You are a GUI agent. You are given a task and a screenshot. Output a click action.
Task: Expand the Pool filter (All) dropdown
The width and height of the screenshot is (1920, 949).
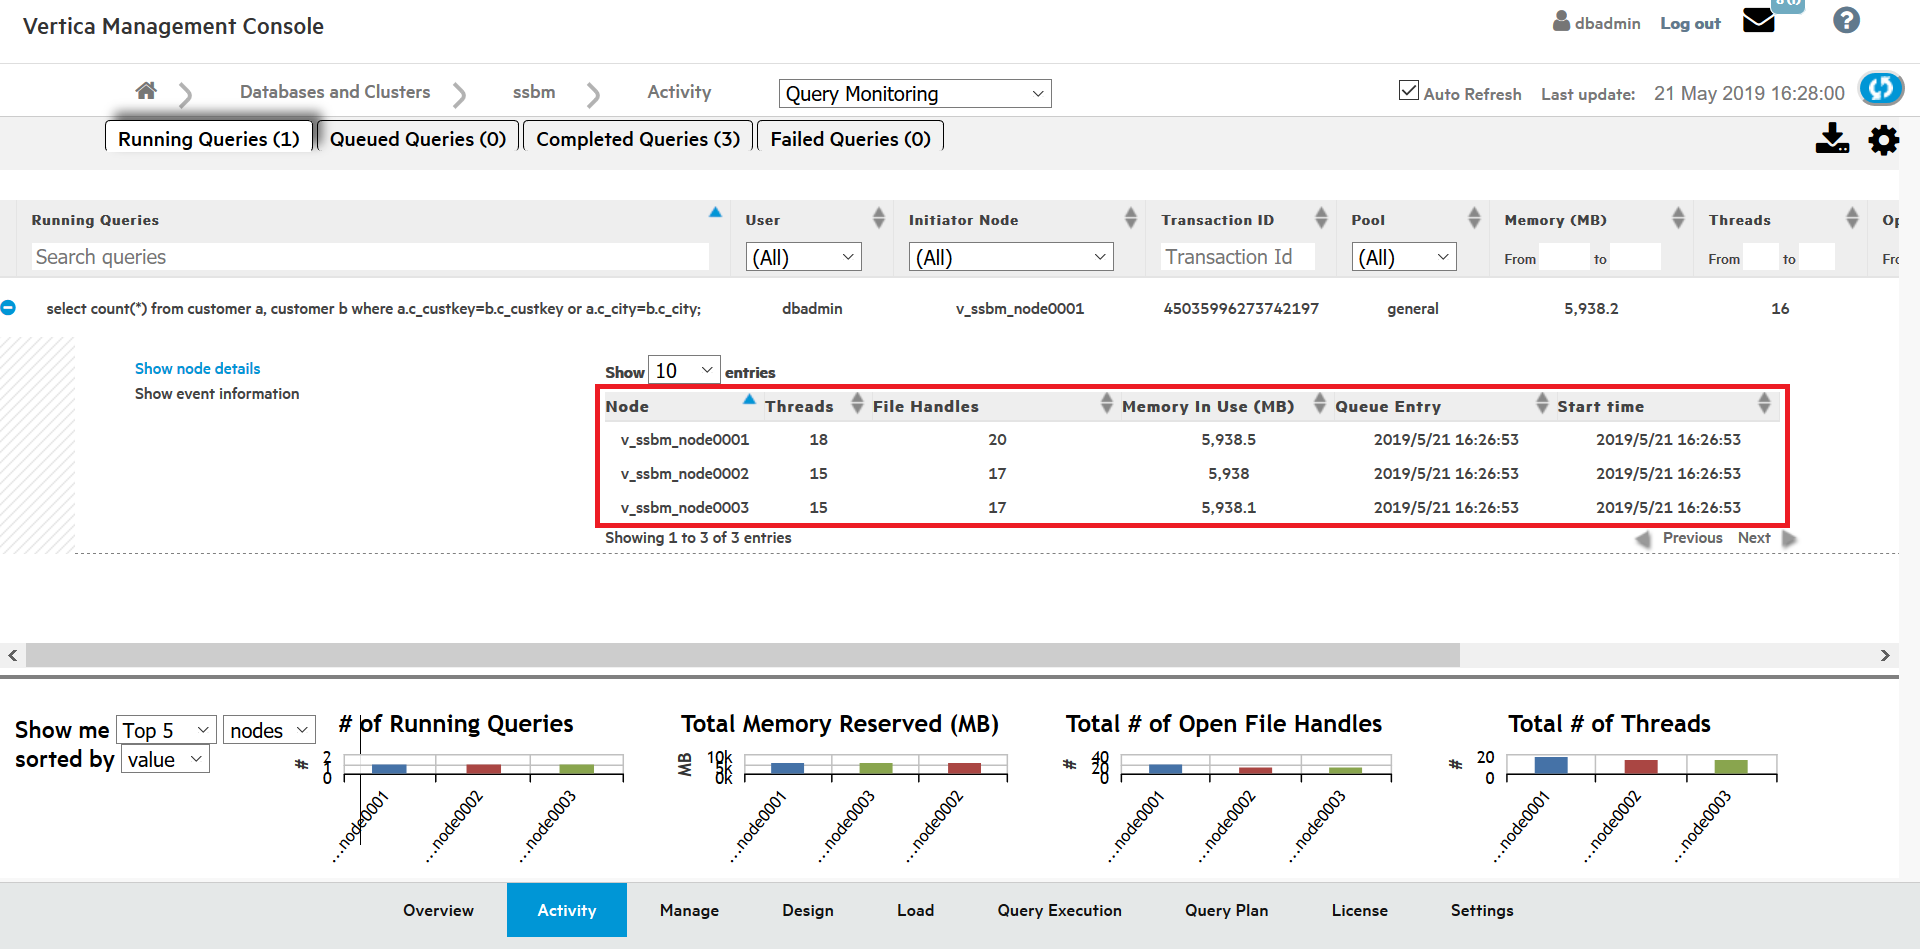point(1403,257)
